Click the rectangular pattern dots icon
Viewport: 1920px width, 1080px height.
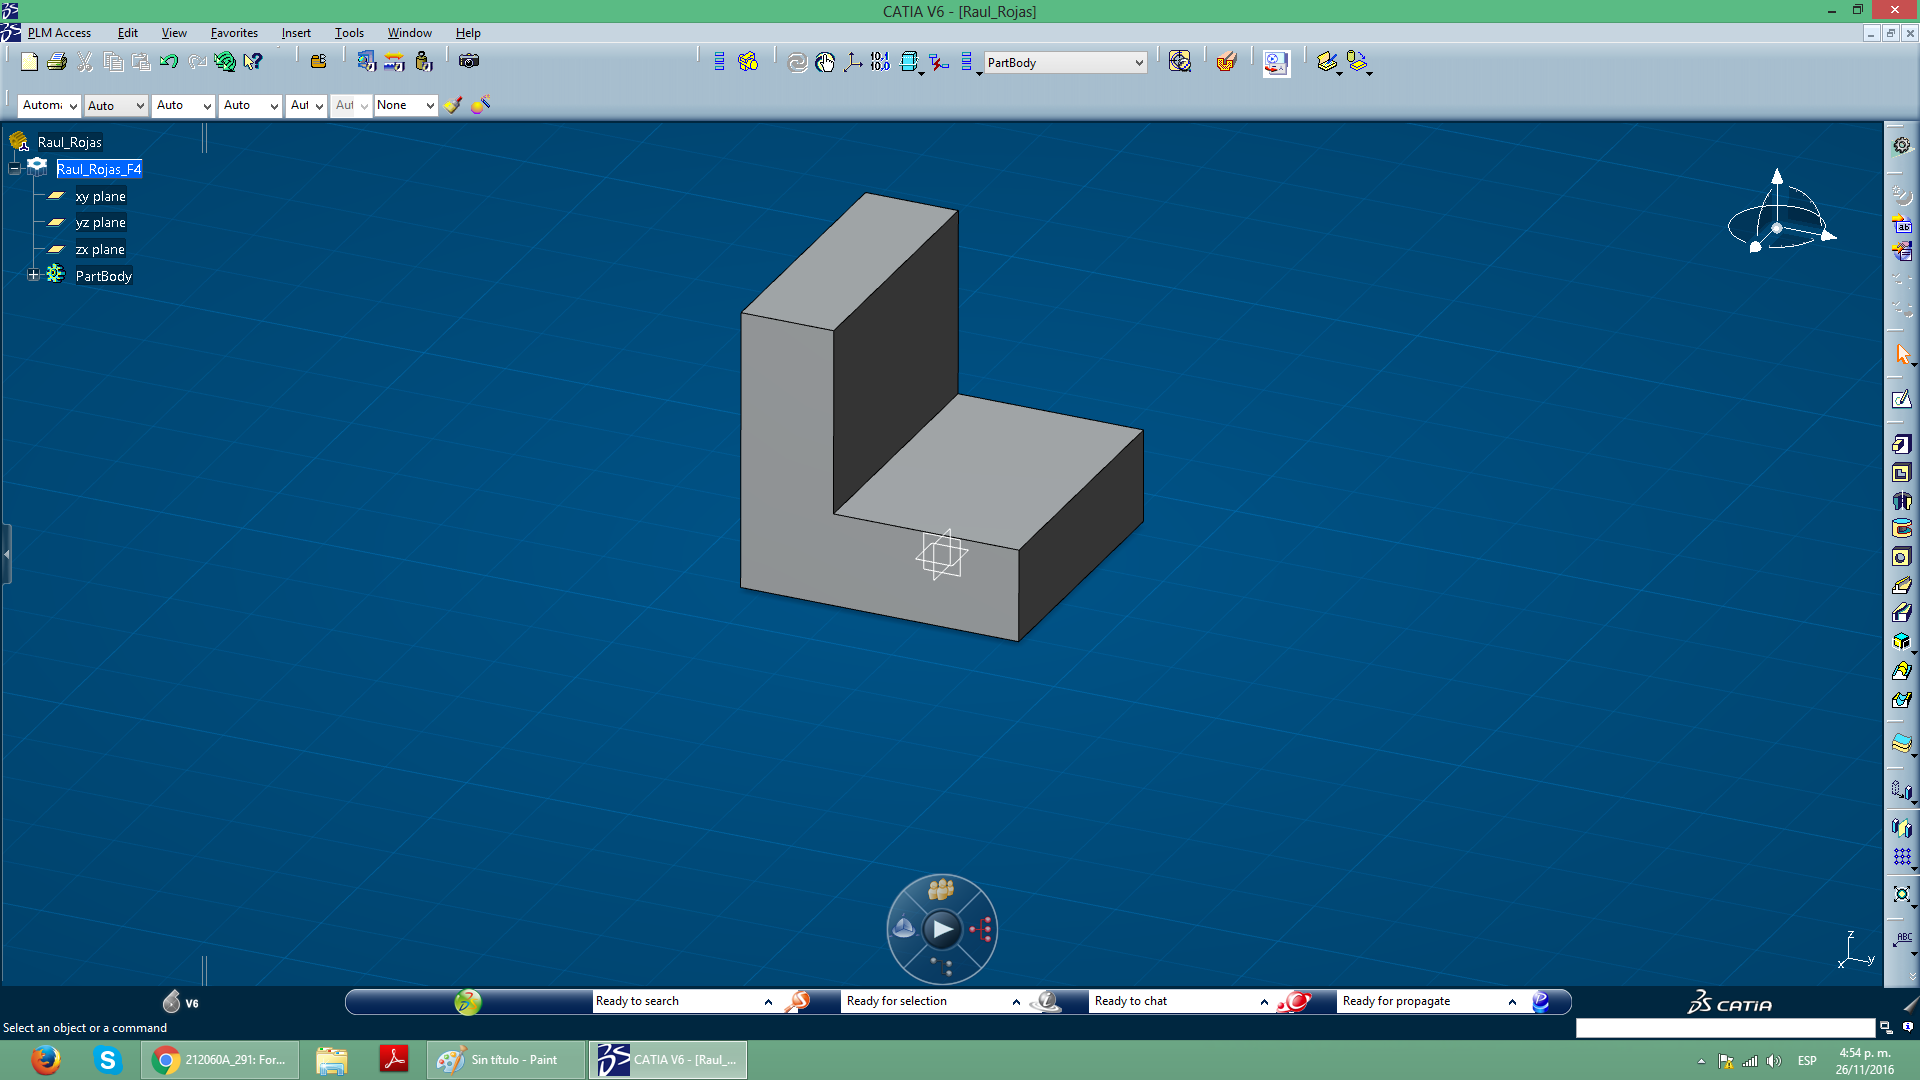(x=1901, y=857)
